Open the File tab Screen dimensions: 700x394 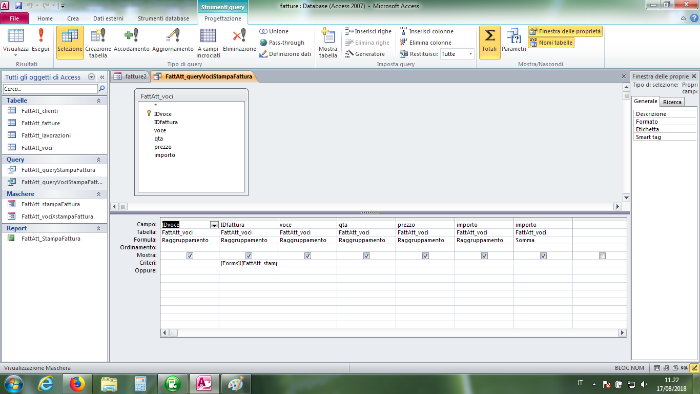click(14, 18)
